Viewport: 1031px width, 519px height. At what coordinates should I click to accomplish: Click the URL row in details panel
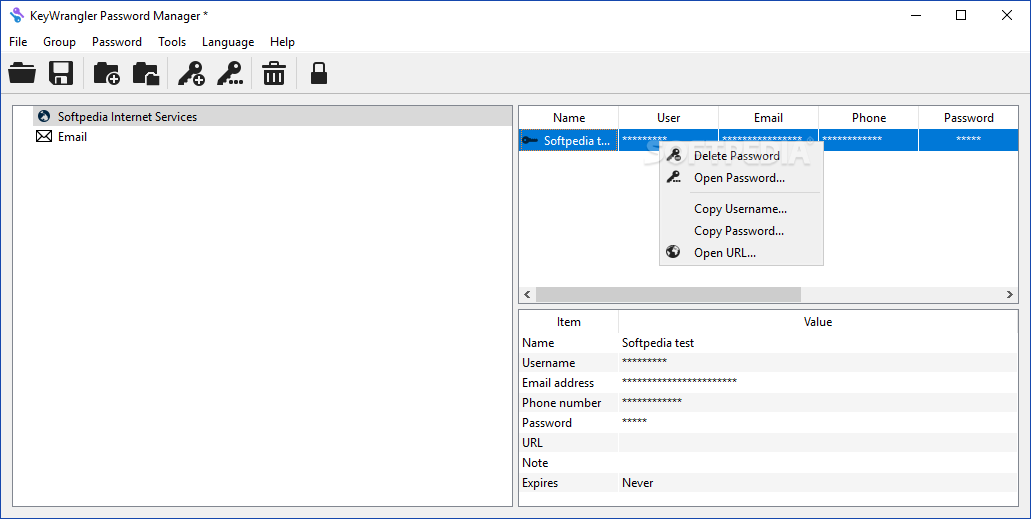(x=768, y=443)
